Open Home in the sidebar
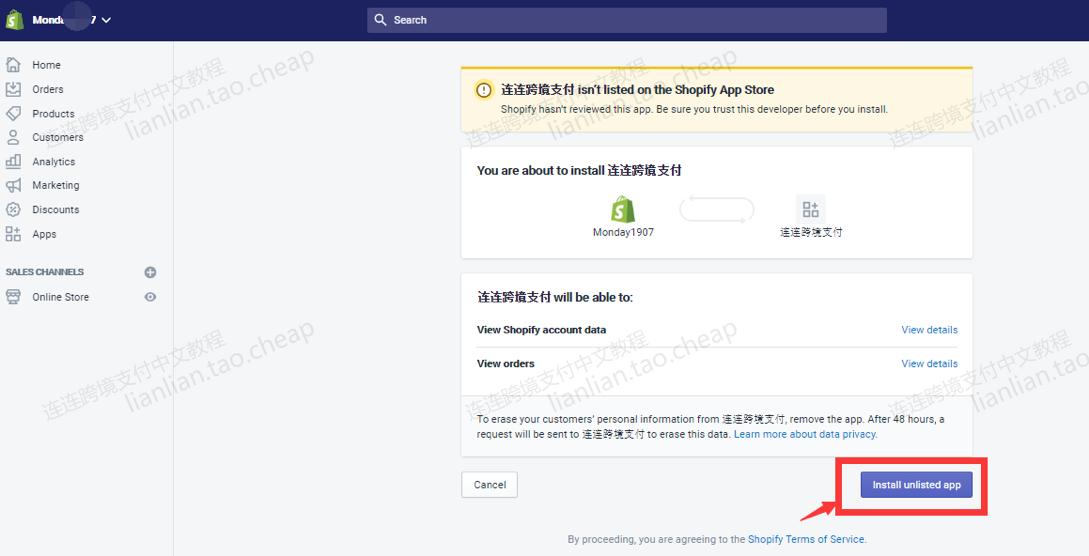The image size is (1089, 556). click(x=46, y=65)
